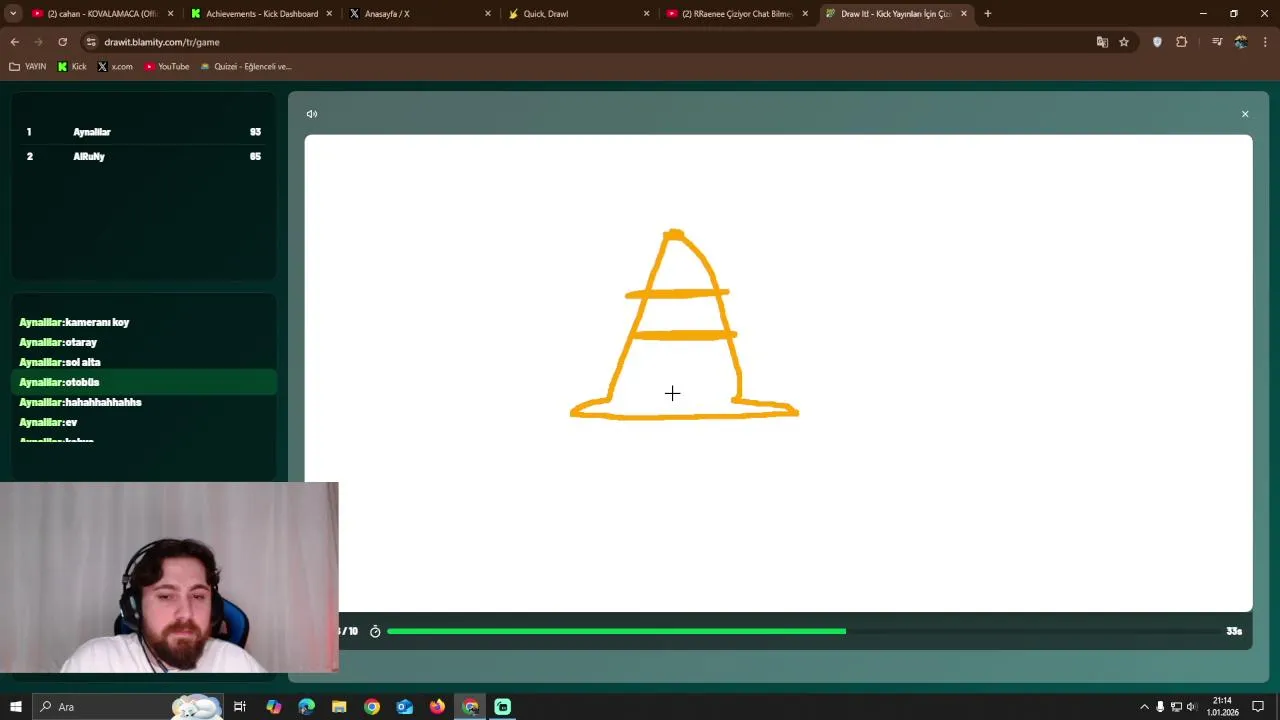Open Firefox from taskbar
This screenshot has width=1280, height=720.
[x=437, y=707]
